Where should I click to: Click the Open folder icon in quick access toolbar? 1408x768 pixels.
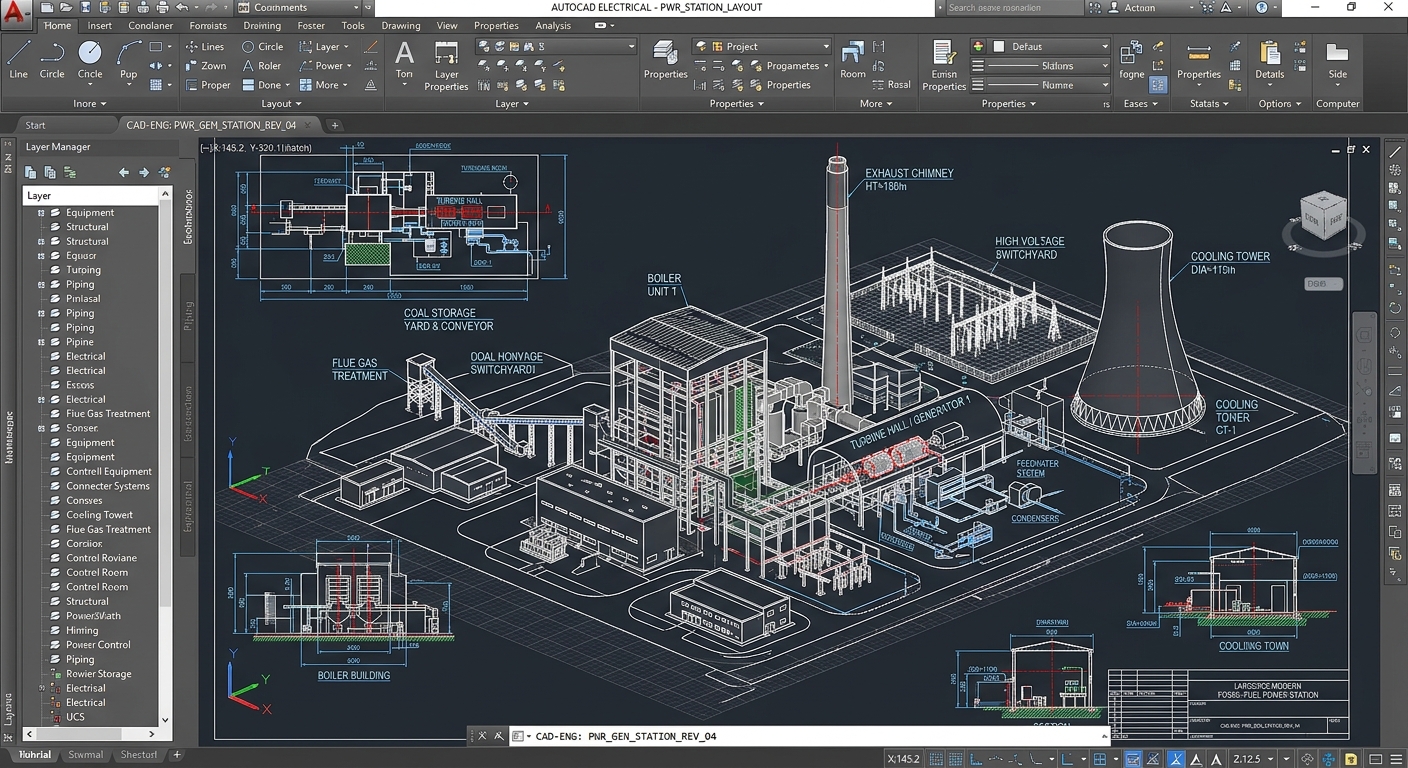(68, 7)
